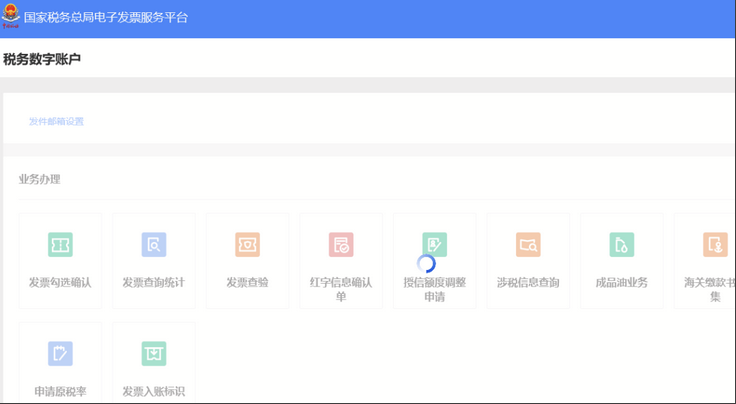
Task: Click the 红字信息确认单 red document icon
Action: (341, 245)
